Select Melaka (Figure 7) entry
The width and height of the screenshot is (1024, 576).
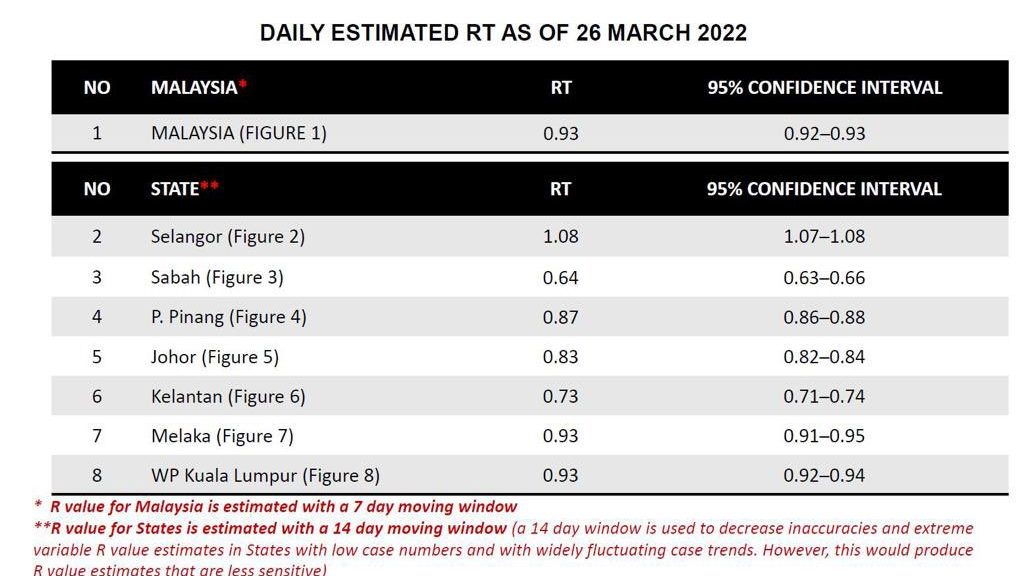pyautogui.click(x=222, y=436)
